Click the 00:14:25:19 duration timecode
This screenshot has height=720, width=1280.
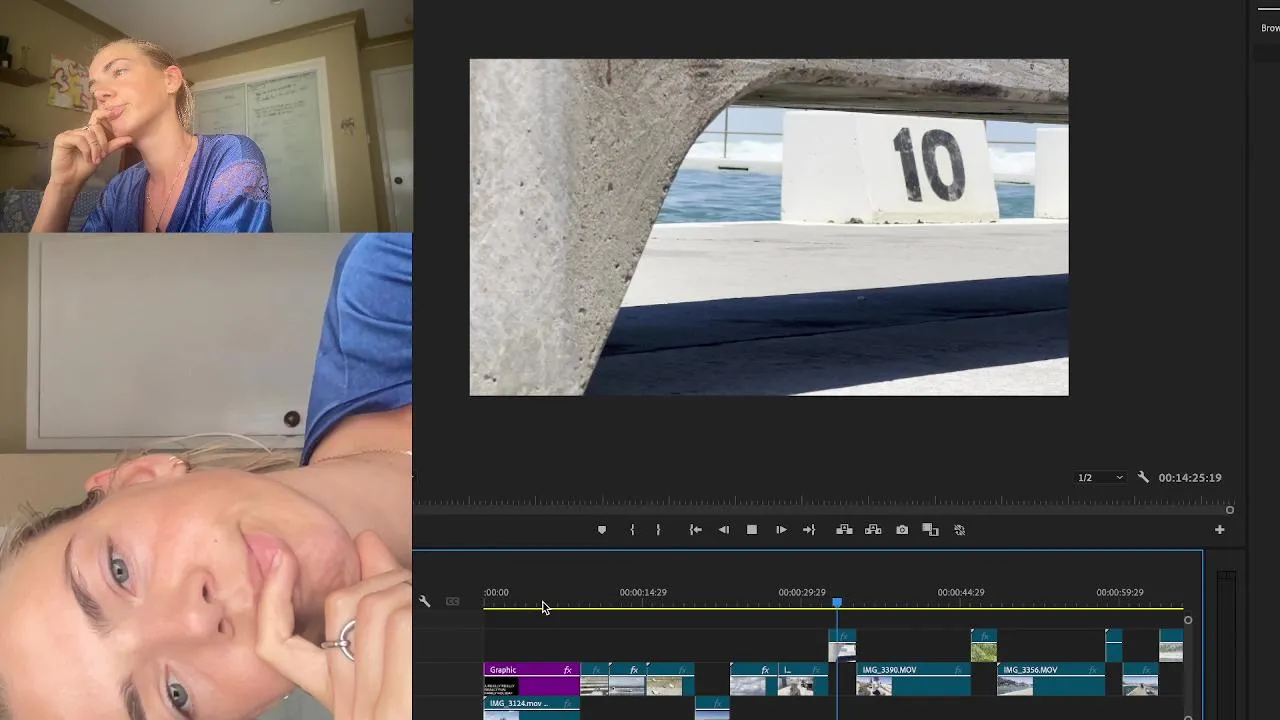point(1190,478)
